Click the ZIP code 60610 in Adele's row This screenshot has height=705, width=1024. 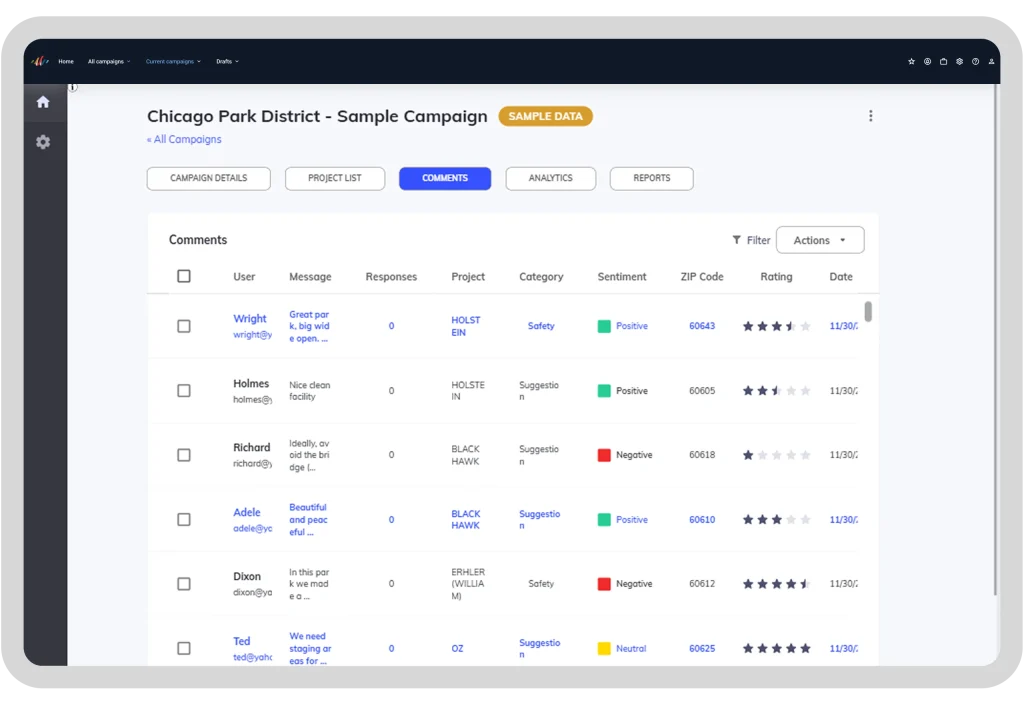(x=702, y=520)
